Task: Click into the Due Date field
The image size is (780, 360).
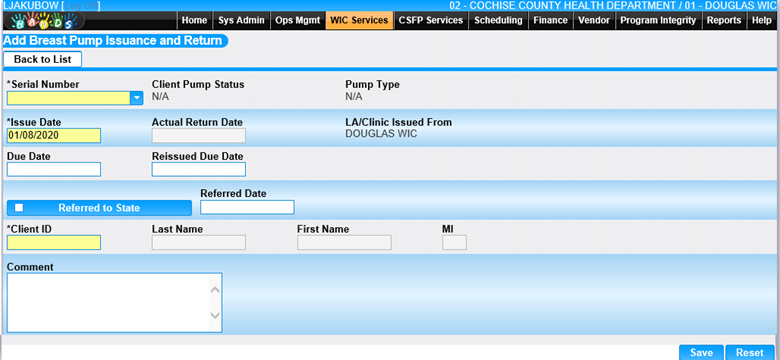Action: [54, 169]
